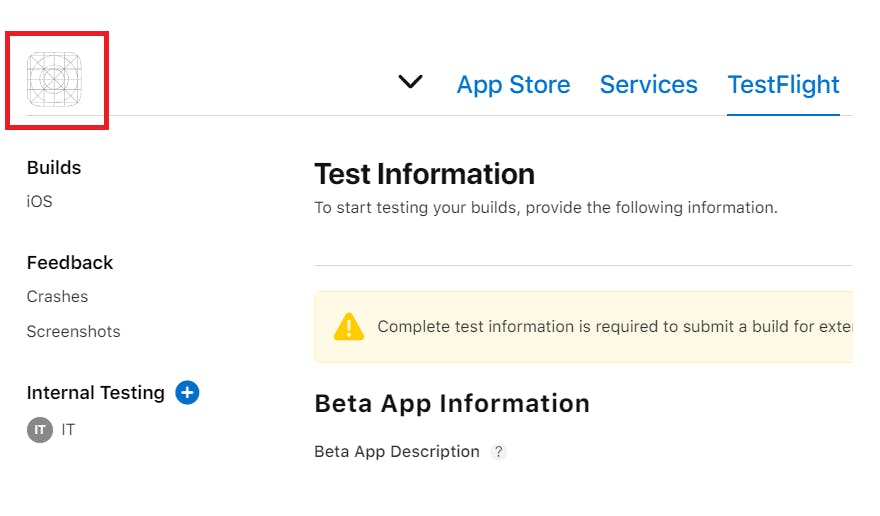Select the TestFlight tab
880x516 pixels.
pyautogui.click(x=783, y=85)
